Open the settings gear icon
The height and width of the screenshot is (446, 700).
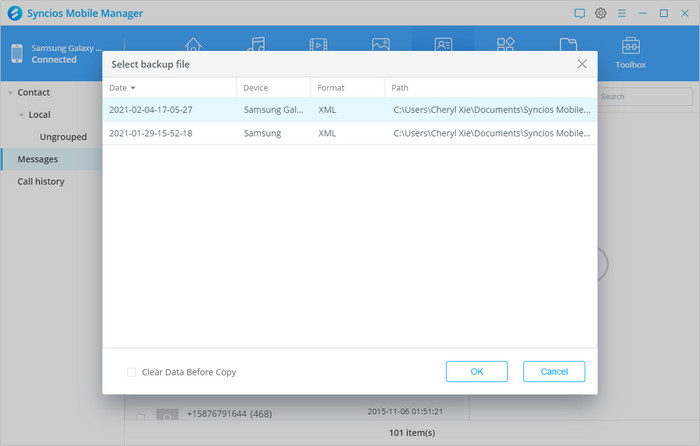coord(600,13)
